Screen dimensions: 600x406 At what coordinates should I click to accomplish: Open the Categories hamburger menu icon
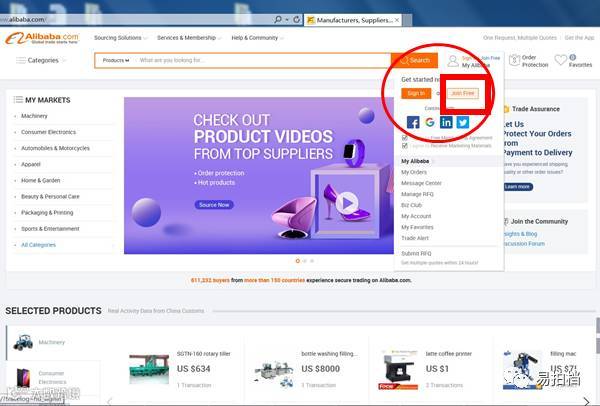pos(21,60)
